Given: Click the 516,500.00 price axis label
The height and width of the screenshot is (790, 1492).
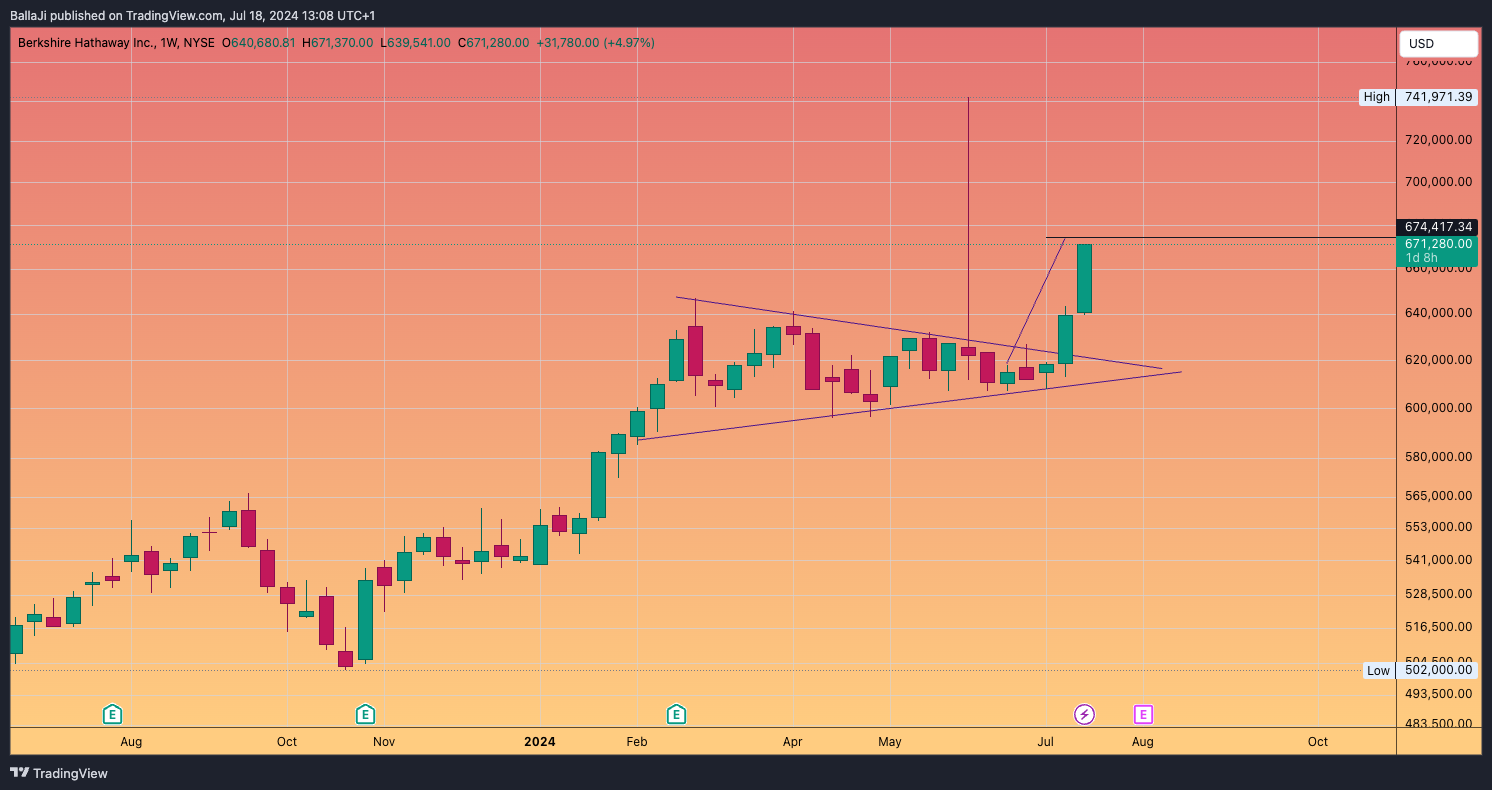Looking at the screenshot, I should point(1438,627).
